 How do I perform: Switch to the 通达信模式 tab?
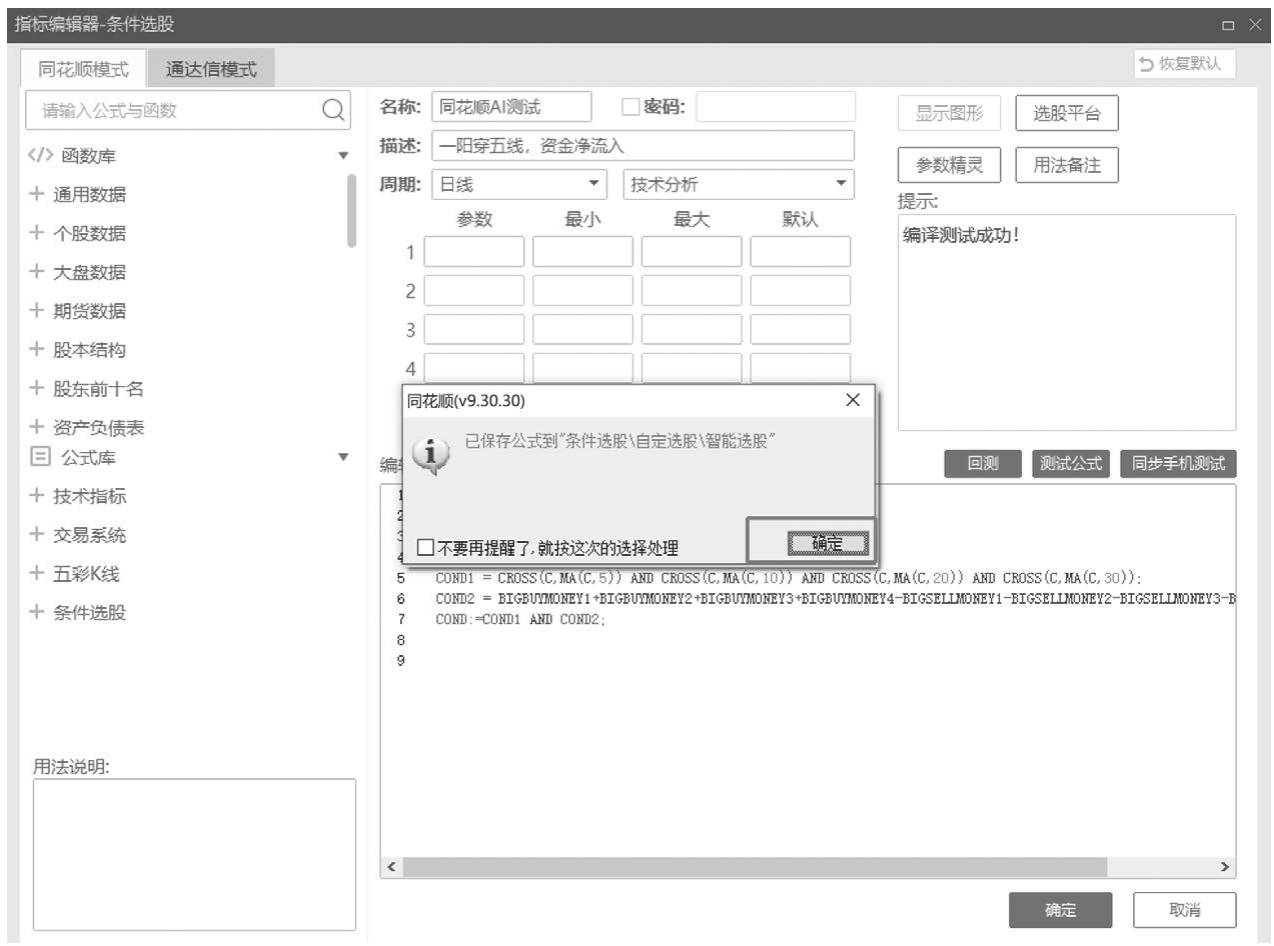tap(211, 69)
